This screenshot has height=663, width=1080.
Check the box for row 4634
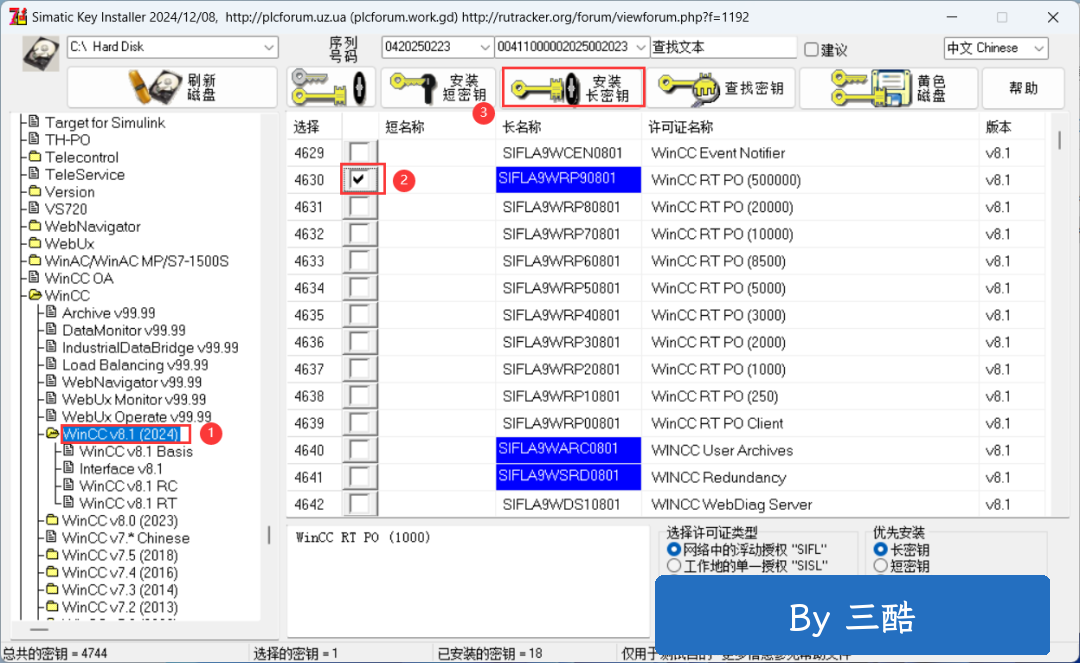point(359,288)
